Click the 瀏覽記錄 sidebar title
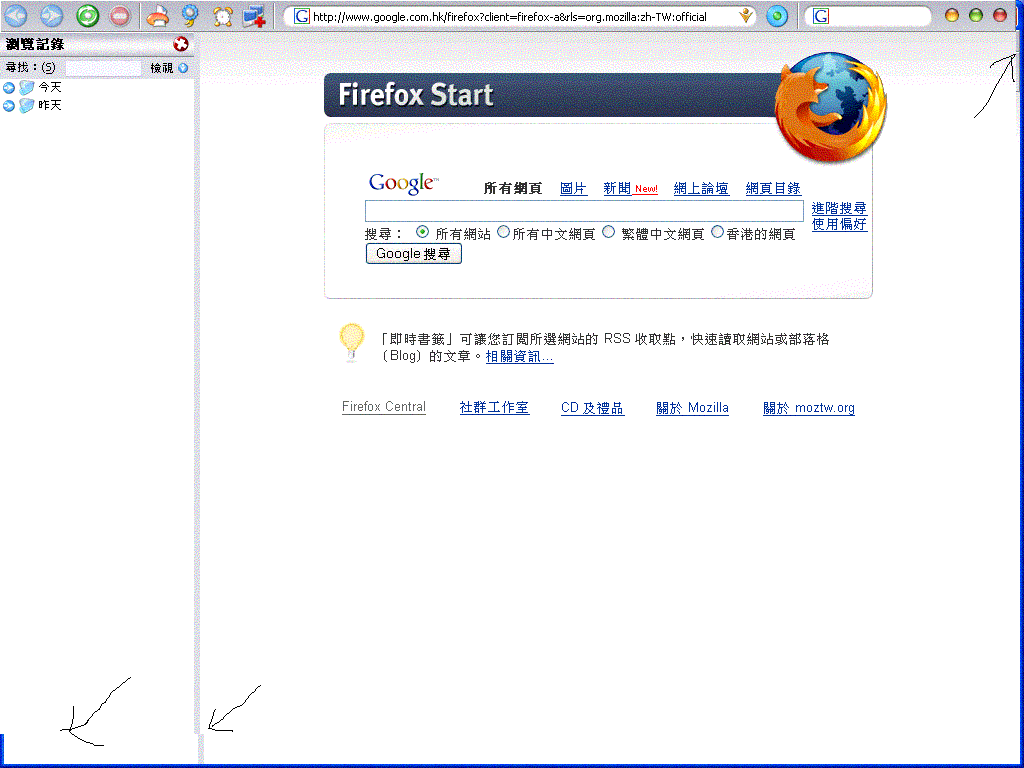Viewport: 1024px width, 768px height. tap(35, 44)
